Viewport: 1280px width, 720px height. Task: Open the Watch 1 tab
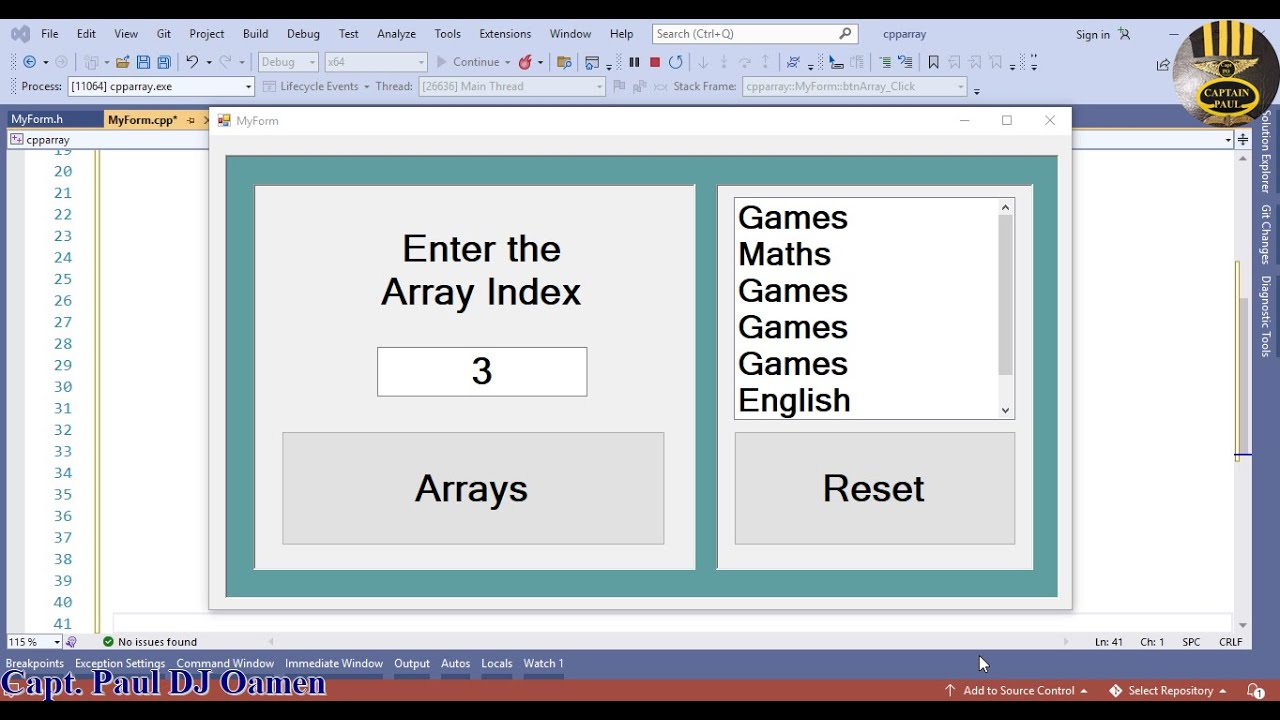pyautogui.click(x=544, y=664)
